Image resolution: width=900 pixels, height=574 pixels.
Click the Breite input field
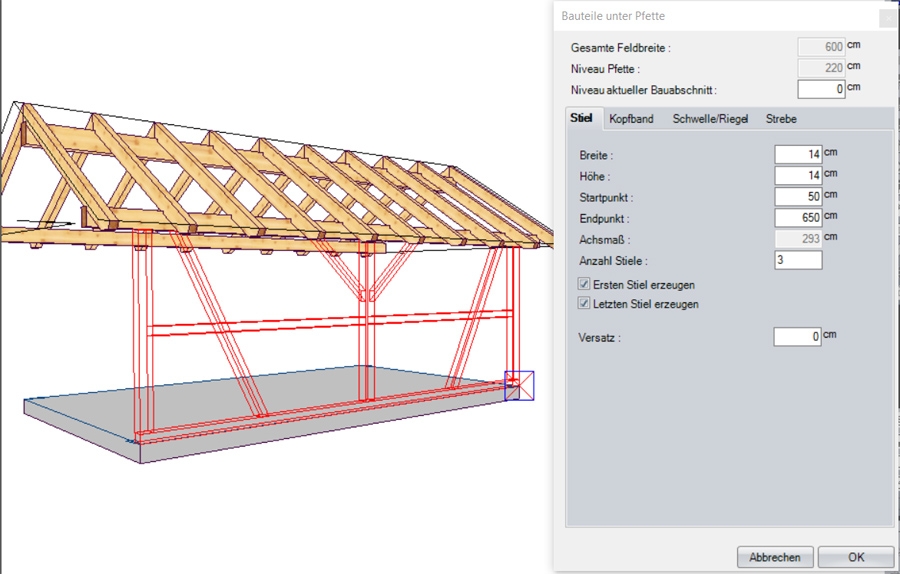coord(797,154)
